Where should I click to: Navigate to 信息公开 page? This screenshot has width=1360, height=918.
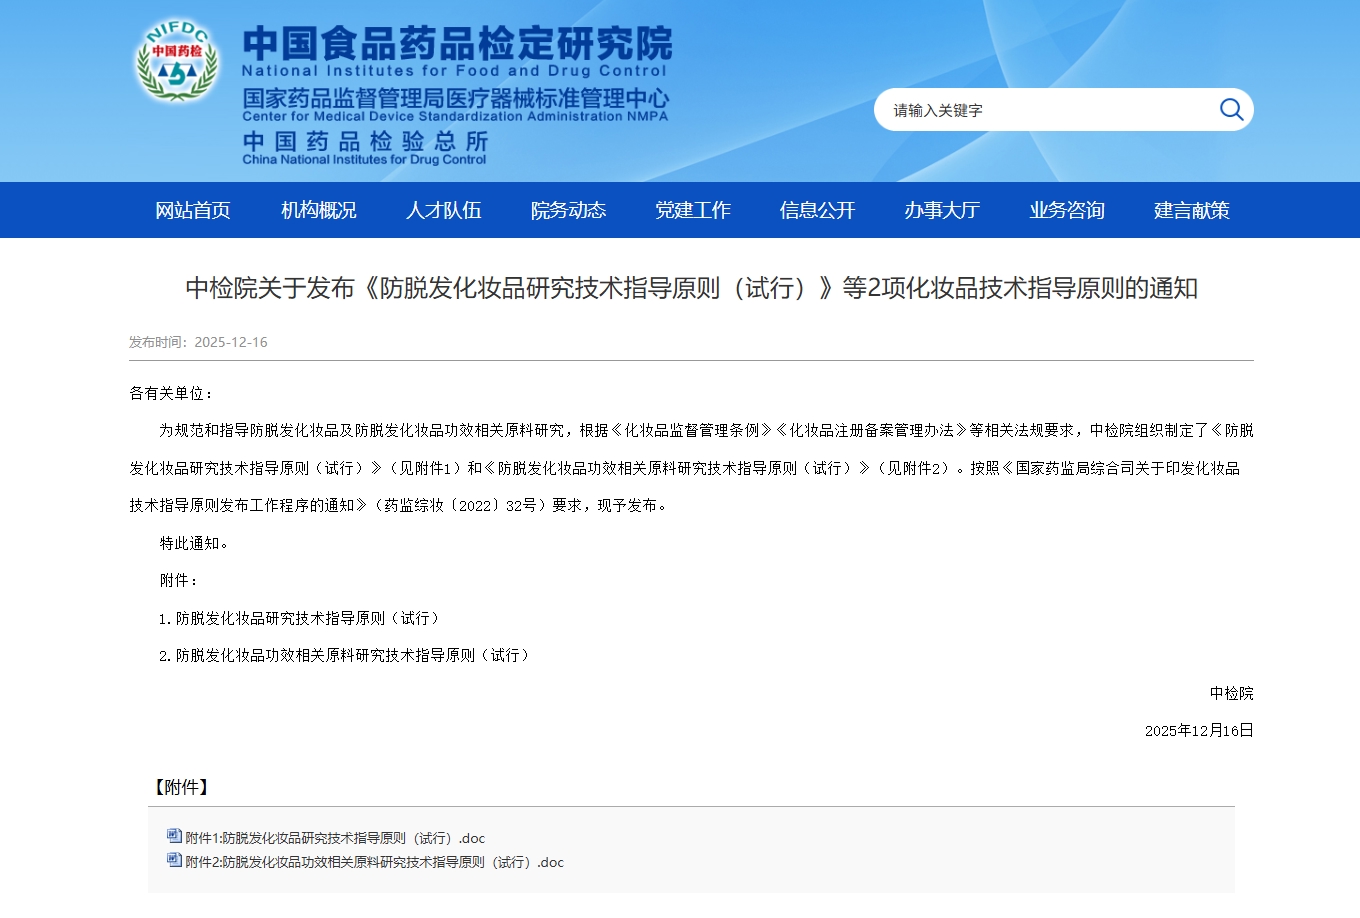pos(817,210)
